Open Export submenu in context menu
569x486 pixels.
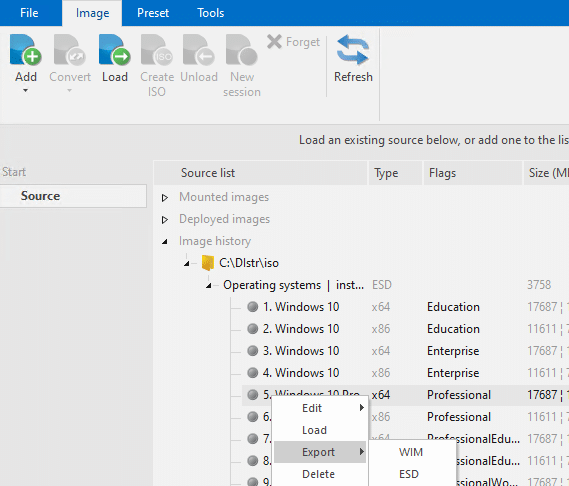320,452
